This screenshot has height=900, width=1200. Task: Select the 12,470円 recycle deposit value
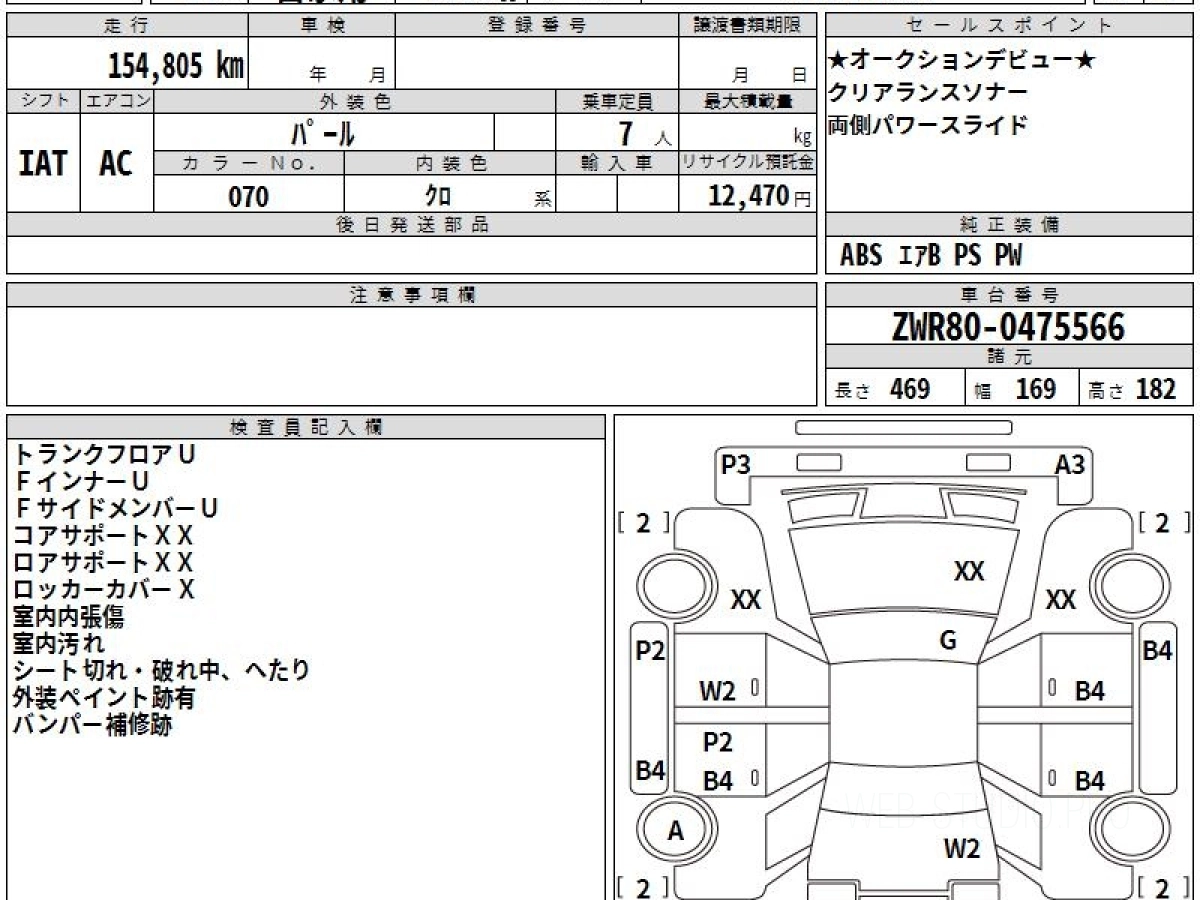pos(760,196)
